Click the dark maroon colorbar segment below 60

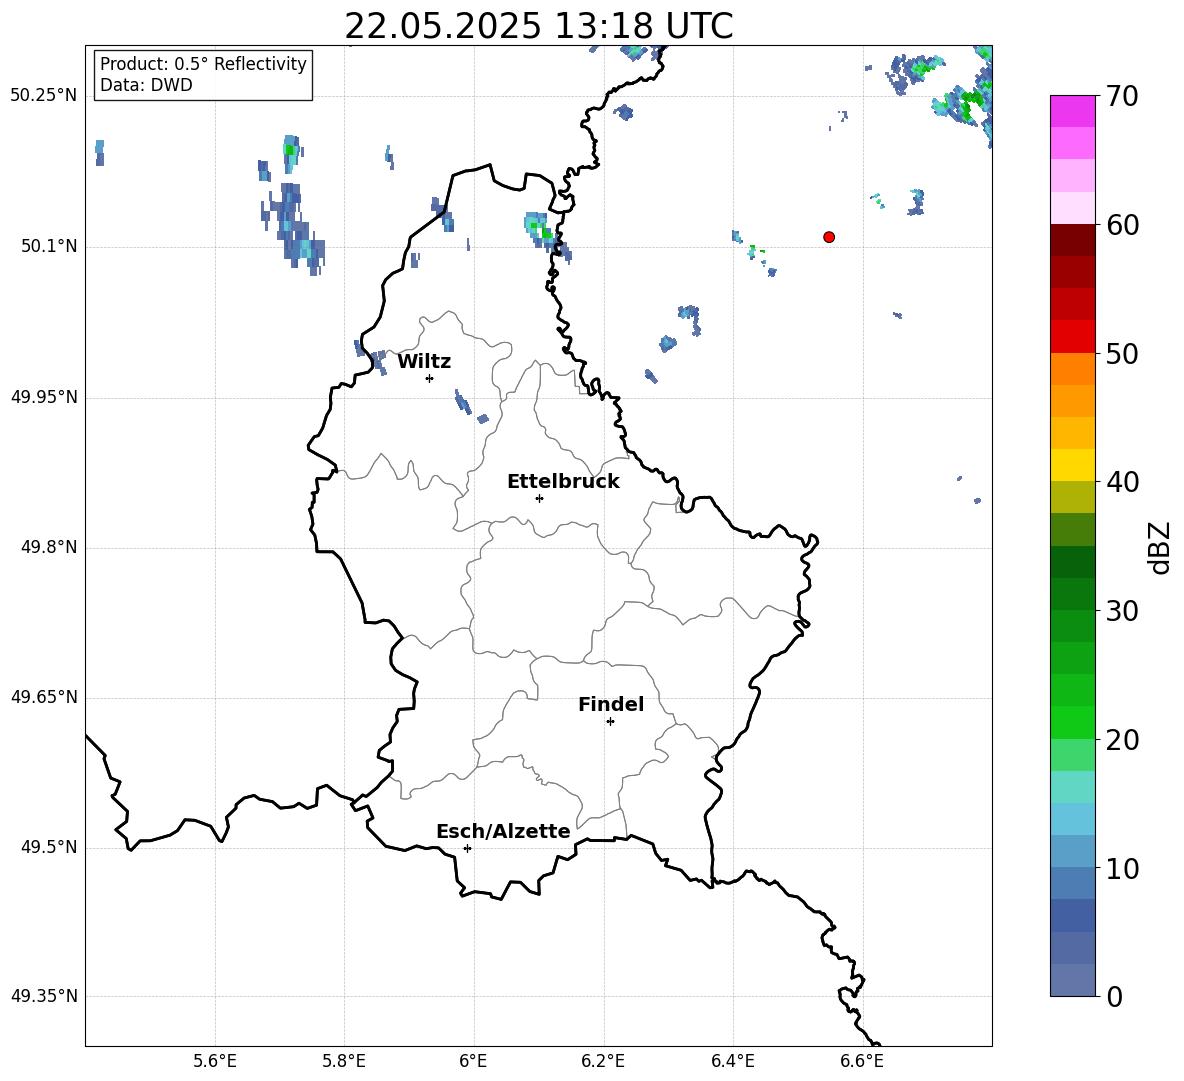click(x=1073, y=240)
